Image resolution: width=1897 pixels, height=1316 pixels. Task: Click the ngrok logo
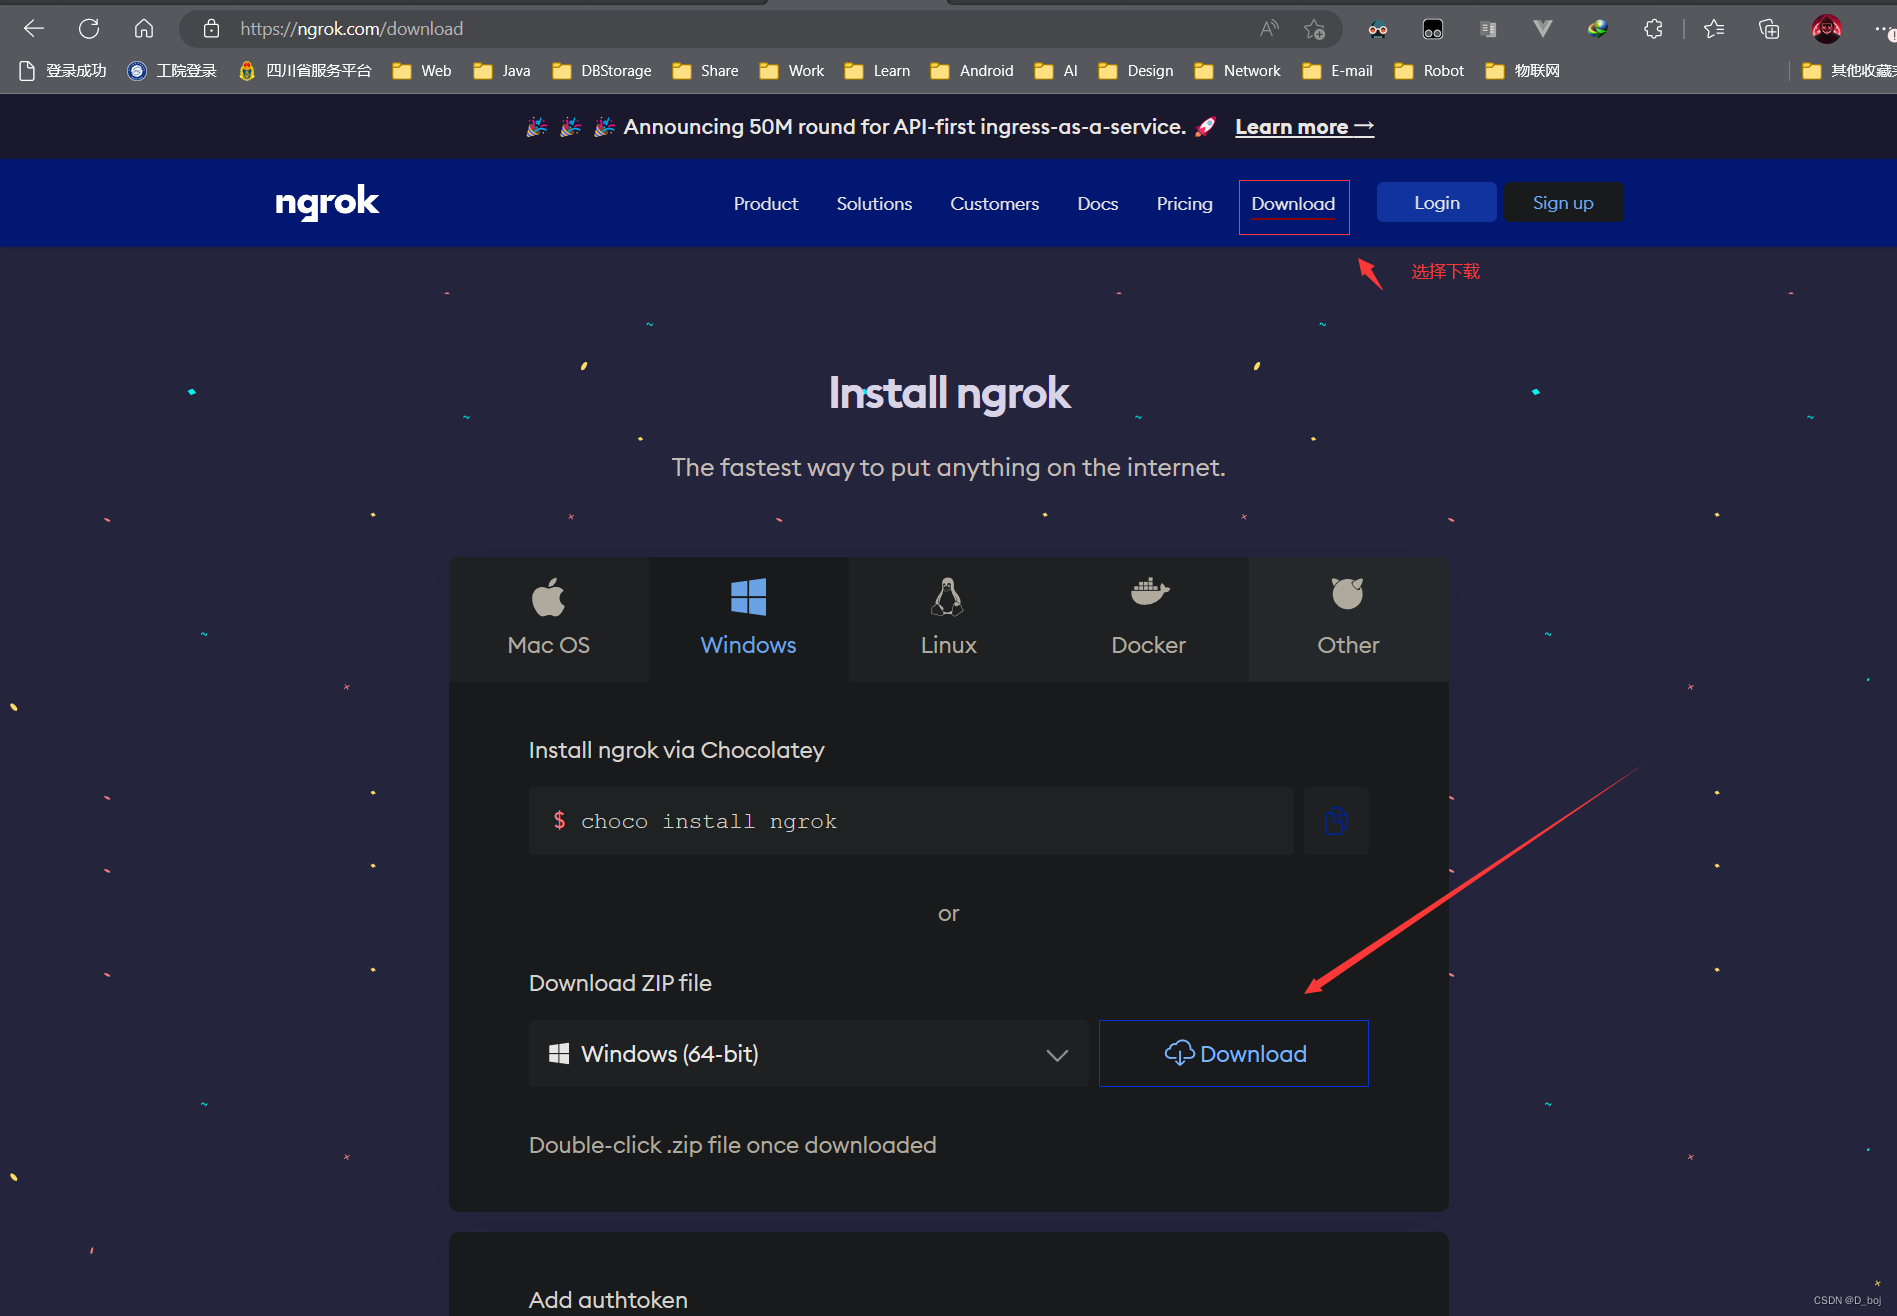(x=327, y=203)
